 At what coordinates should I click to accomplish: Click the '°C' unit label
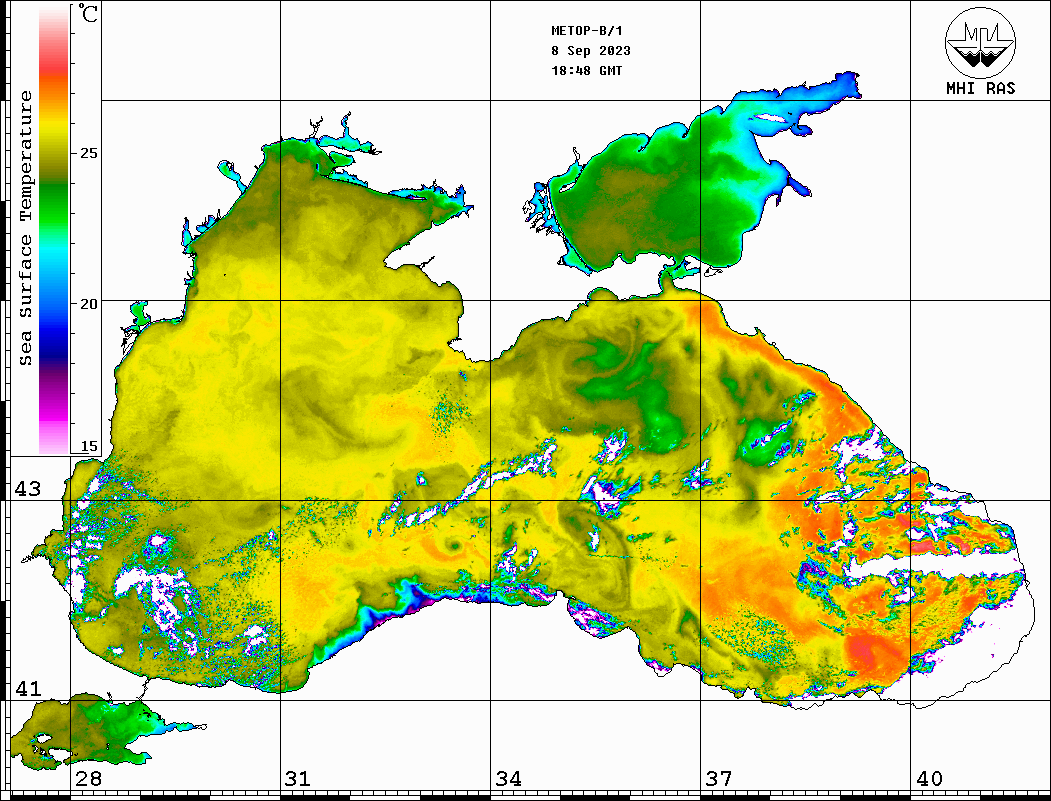[x=87, y=13]
